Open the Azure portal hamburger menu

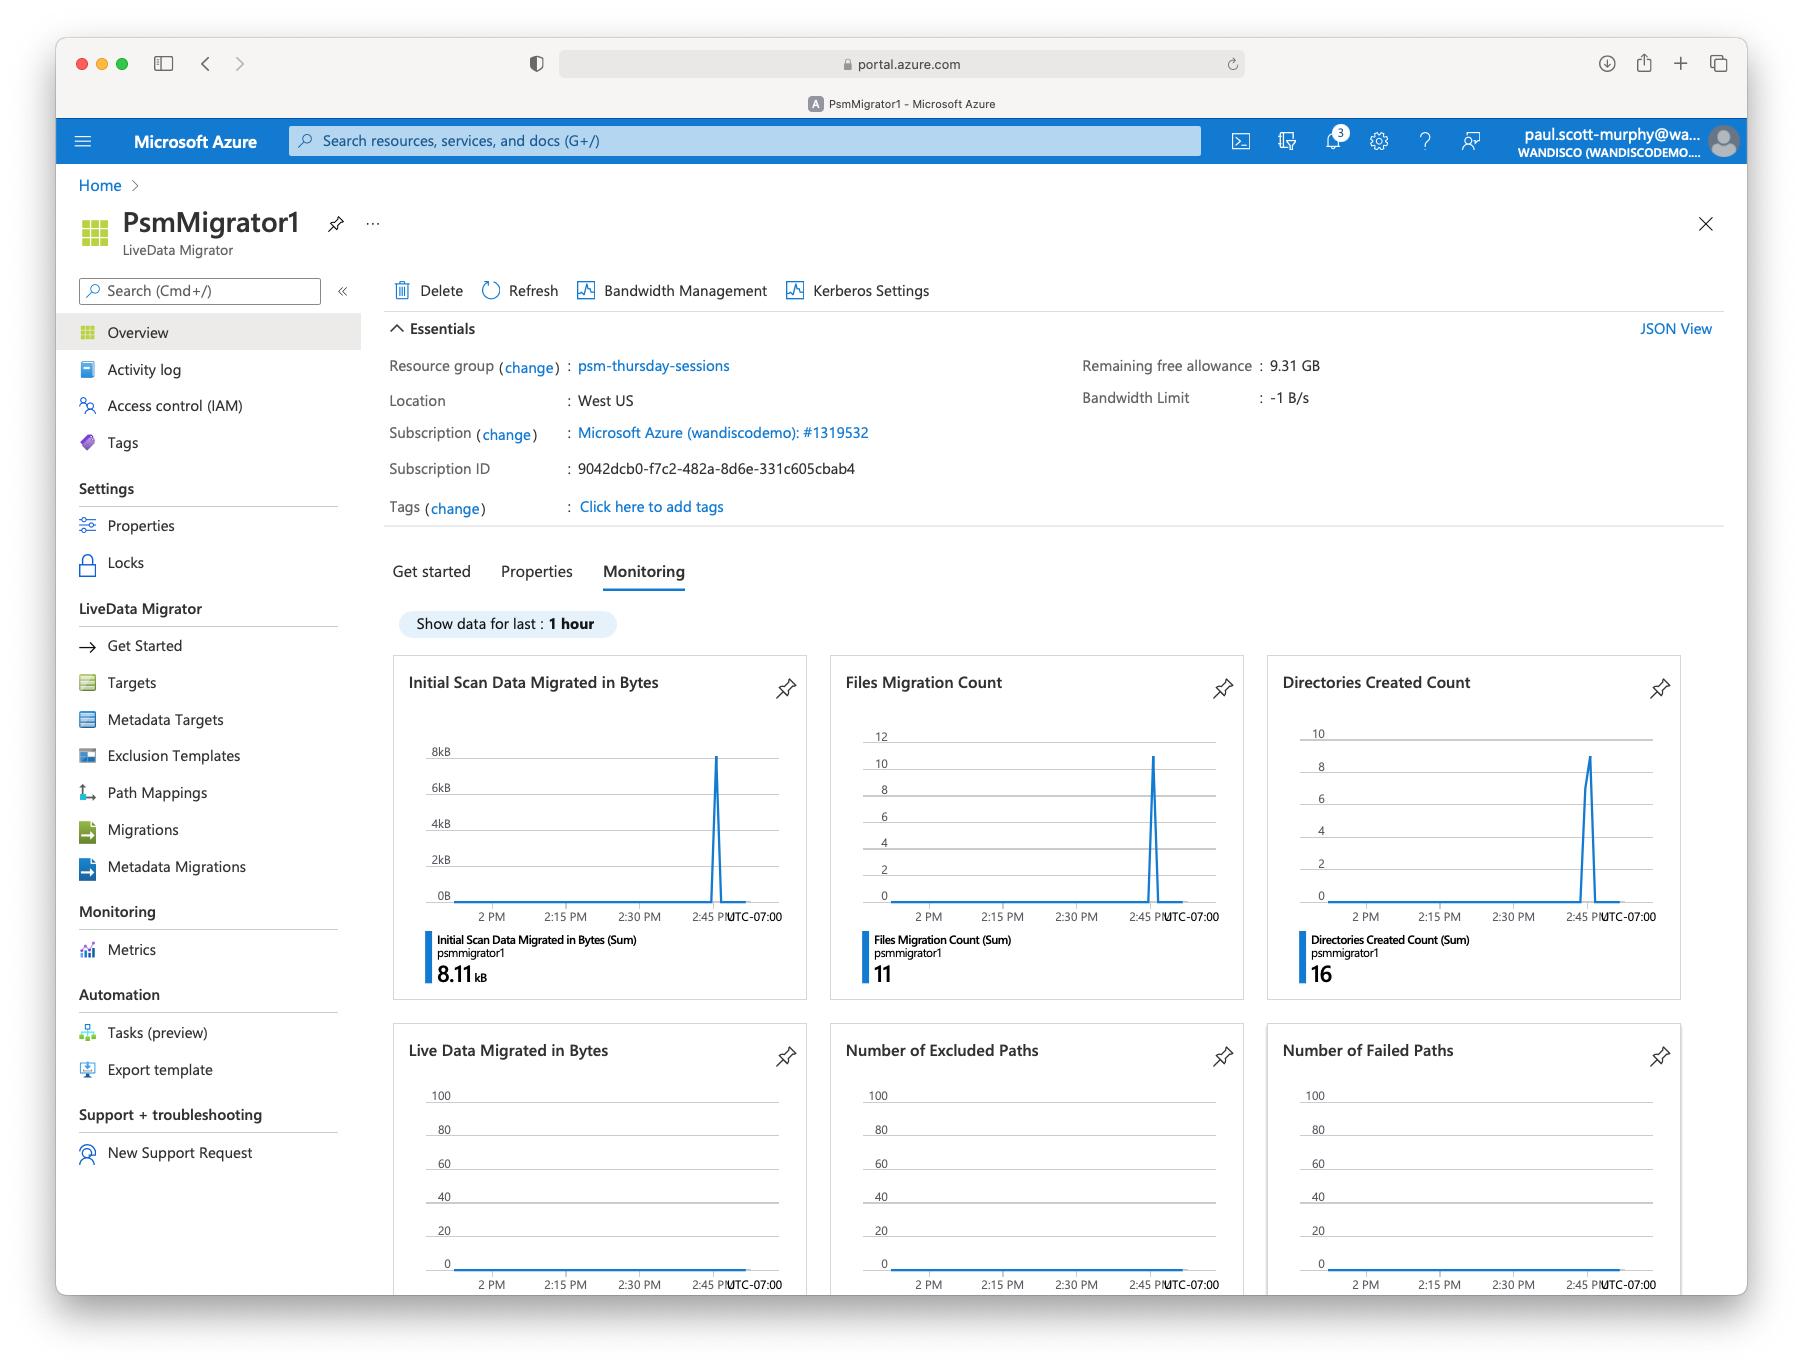[x=83, y=141]
